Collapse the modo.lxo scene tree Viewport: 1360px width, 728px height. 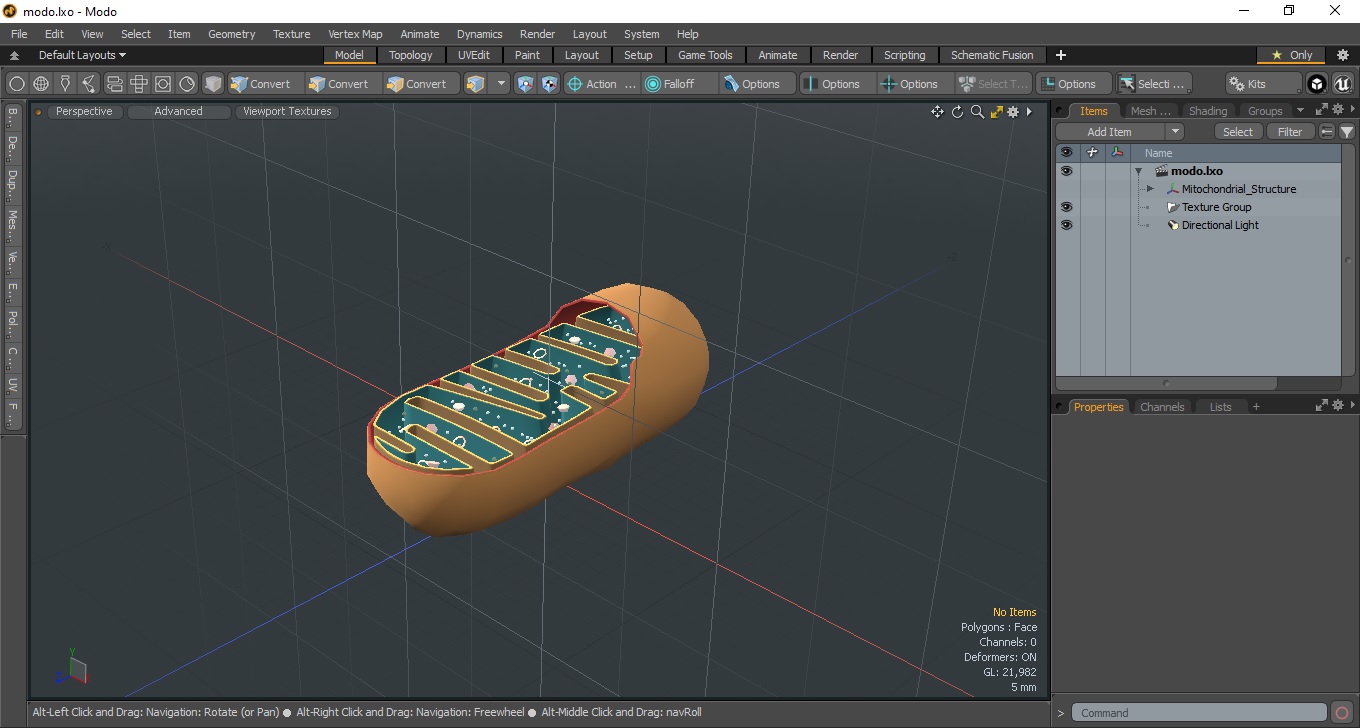click(1138, 171)
